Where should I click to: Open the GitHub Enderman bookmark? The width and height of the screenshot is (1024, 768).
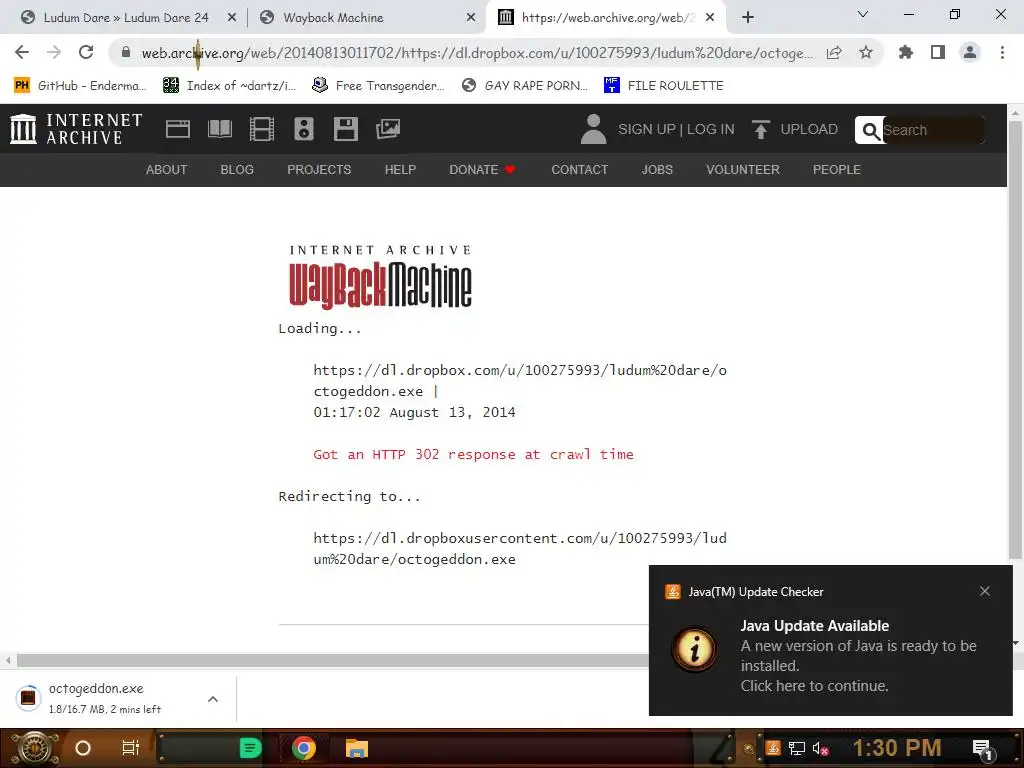click(80, 86)
